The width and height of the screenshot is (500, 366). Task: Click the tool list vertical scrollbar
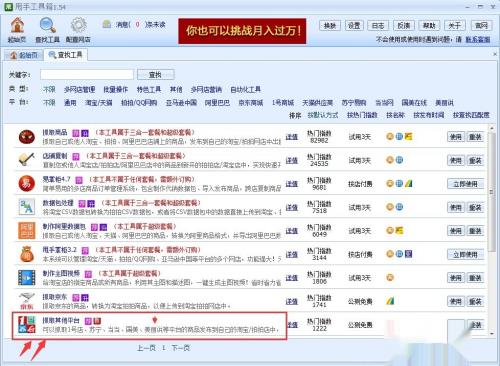[492, 191]
